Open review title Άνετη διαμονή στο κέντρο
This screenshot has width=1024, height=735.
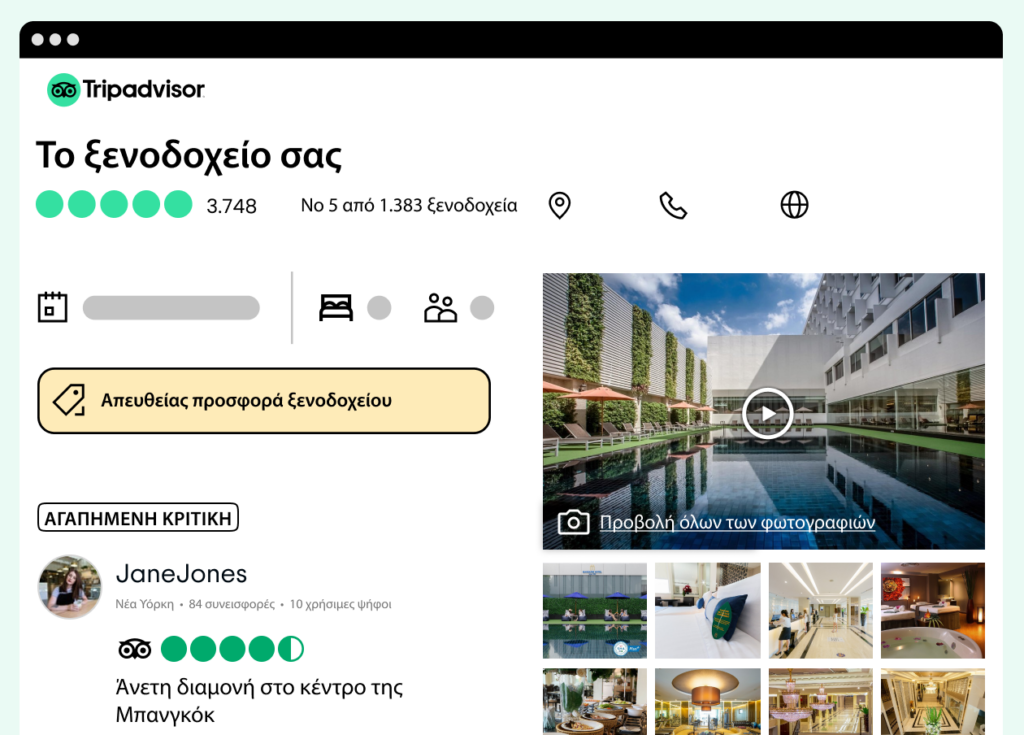tap(259, 700)
